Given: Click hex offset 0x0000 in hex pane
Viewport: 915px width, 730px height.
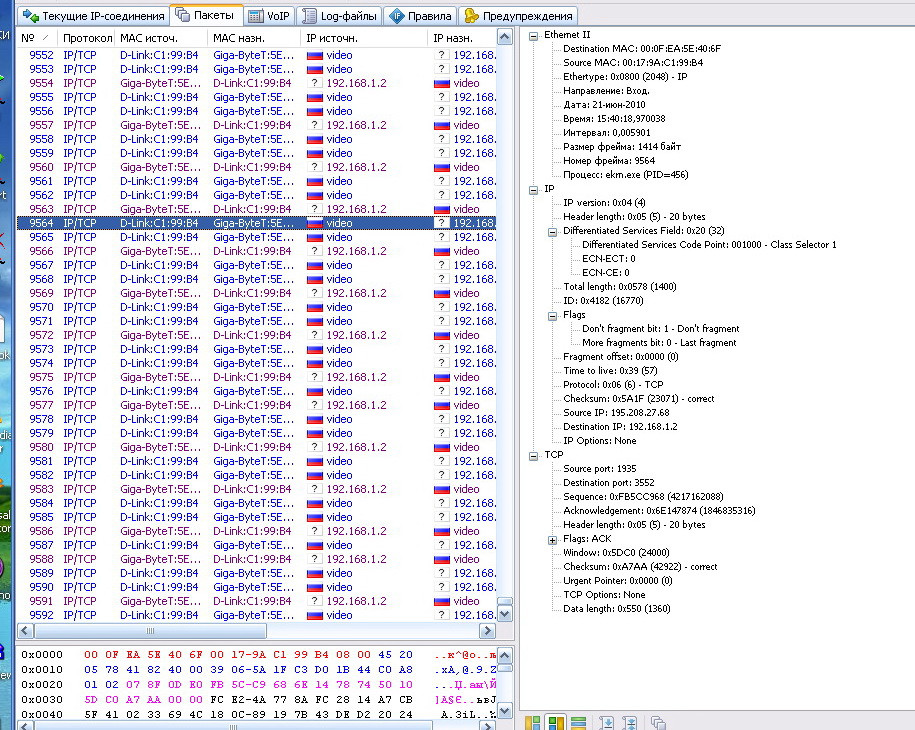Looking at the screenshot, I should [x=42, y=655].
